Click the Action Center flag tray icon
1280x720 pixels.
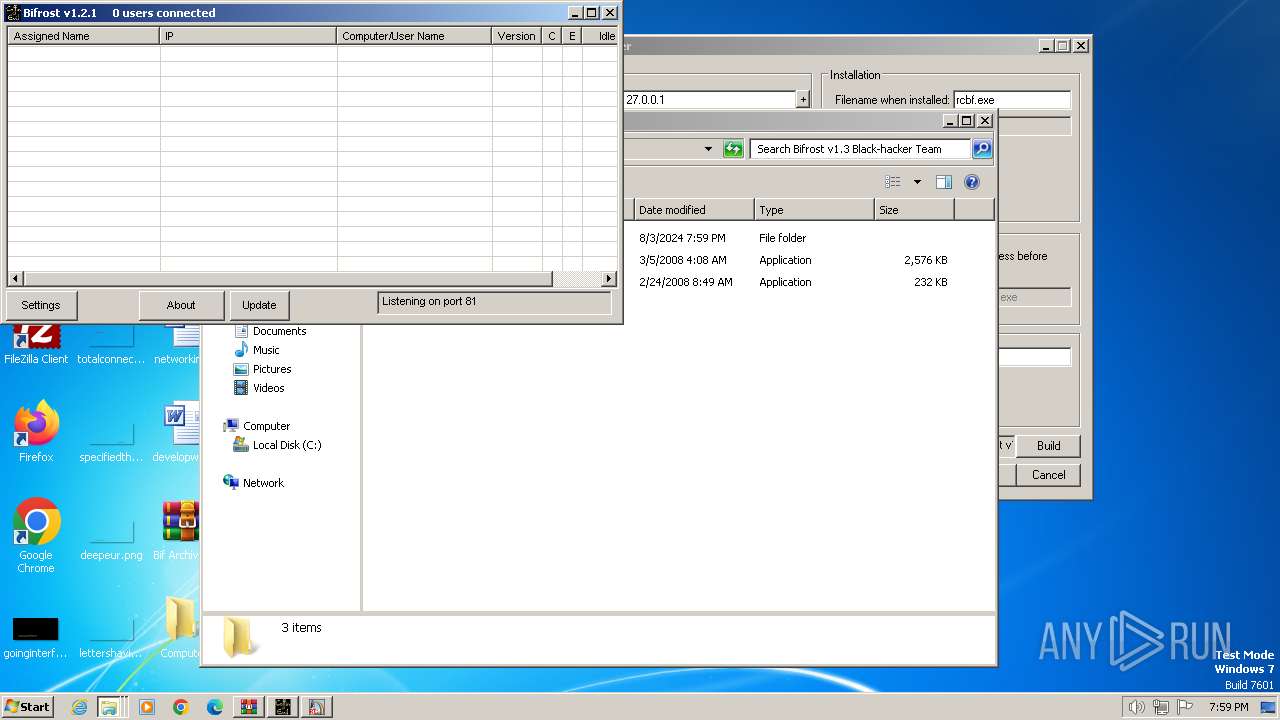tap(1186, 707)
